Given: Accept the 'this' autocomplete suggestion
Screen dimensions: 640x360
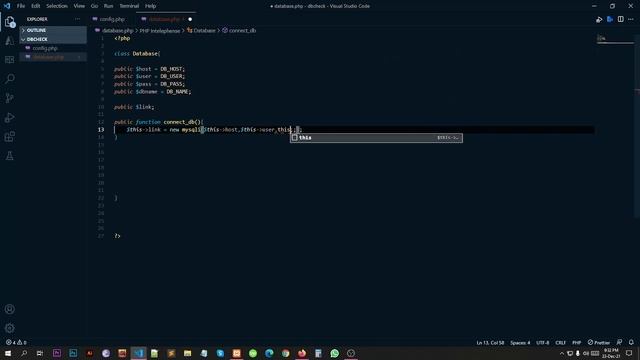Looking at the screenshot, I should tap(376, 138).
